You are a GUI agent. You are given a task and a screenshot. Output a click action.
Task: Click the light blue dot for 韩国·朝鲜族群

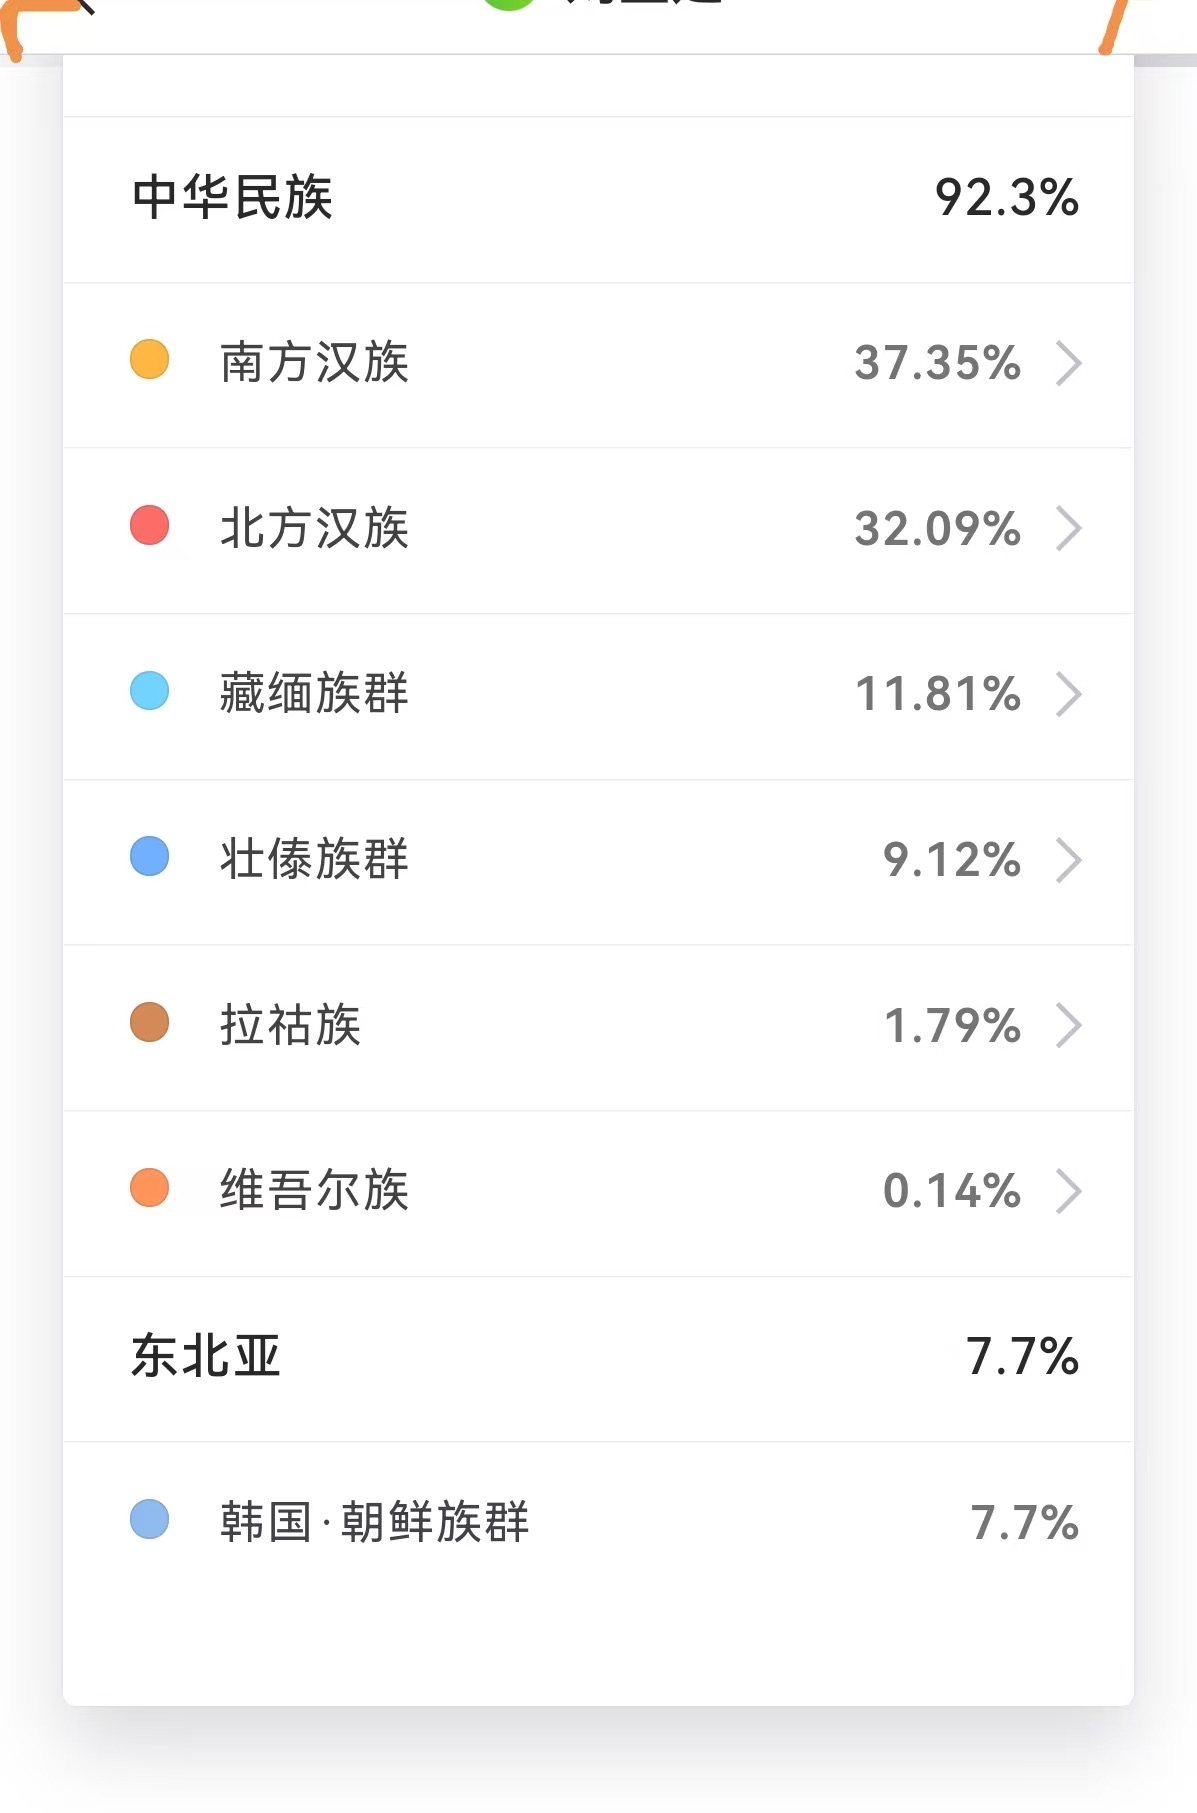pyautogui.click(x=150, y=1519)
